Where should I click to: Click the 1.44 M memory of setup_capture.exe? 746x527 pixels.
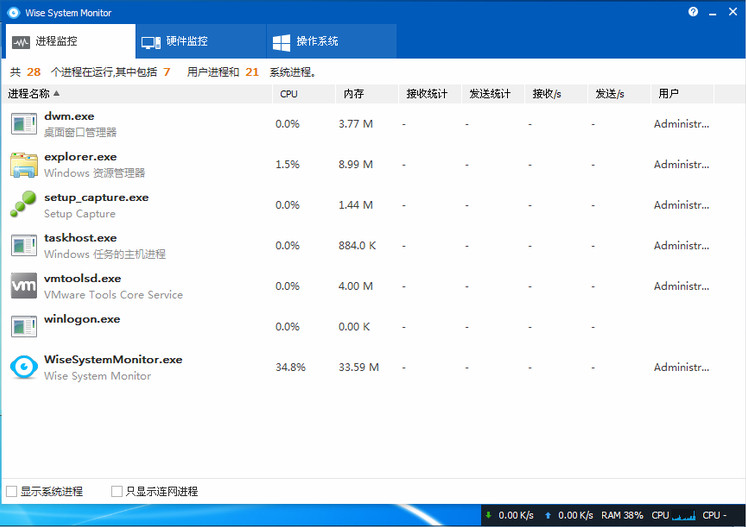point(355,205)
